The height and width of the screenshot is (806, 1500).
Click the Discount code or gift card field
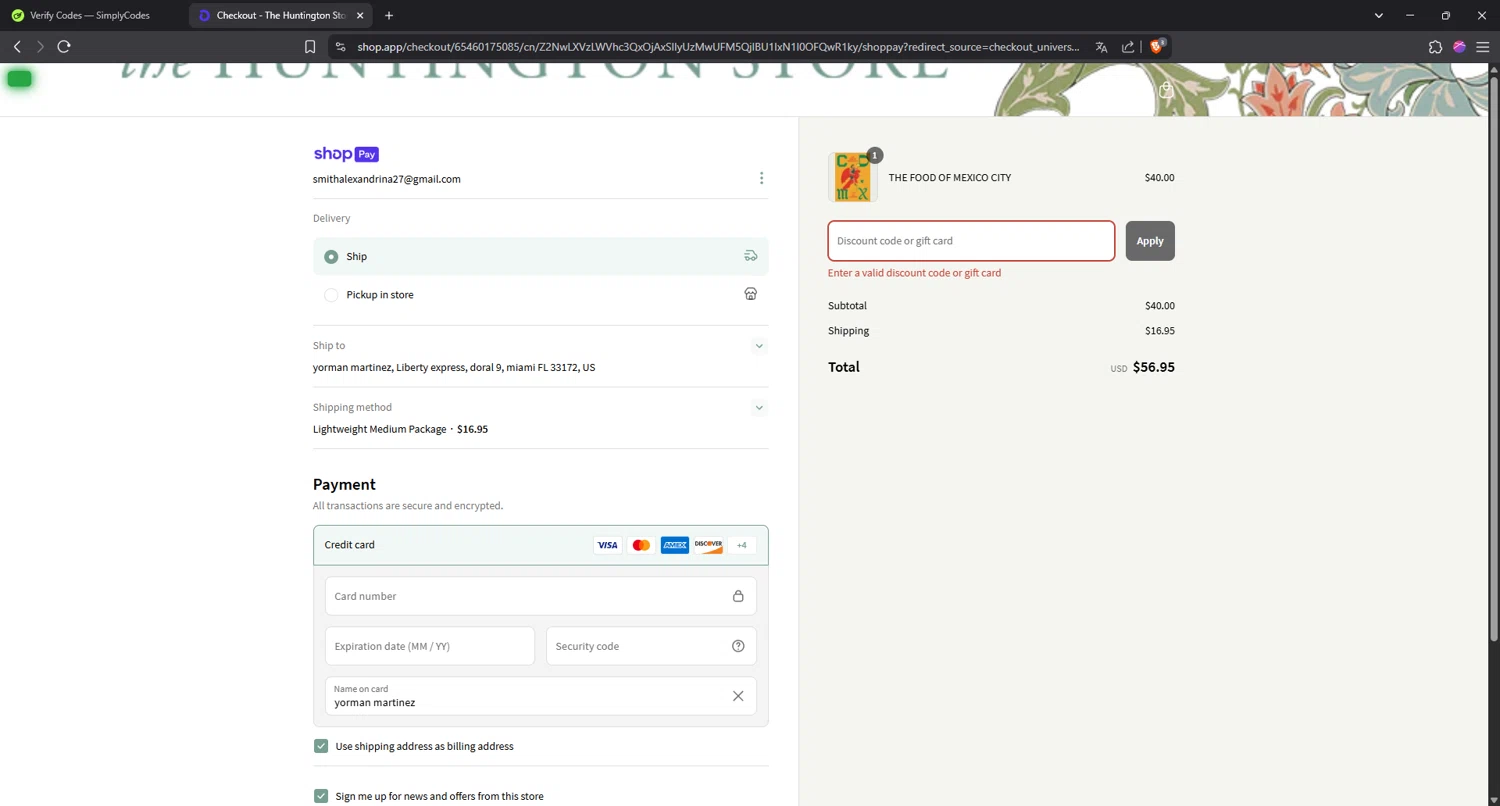coord(971,241)
